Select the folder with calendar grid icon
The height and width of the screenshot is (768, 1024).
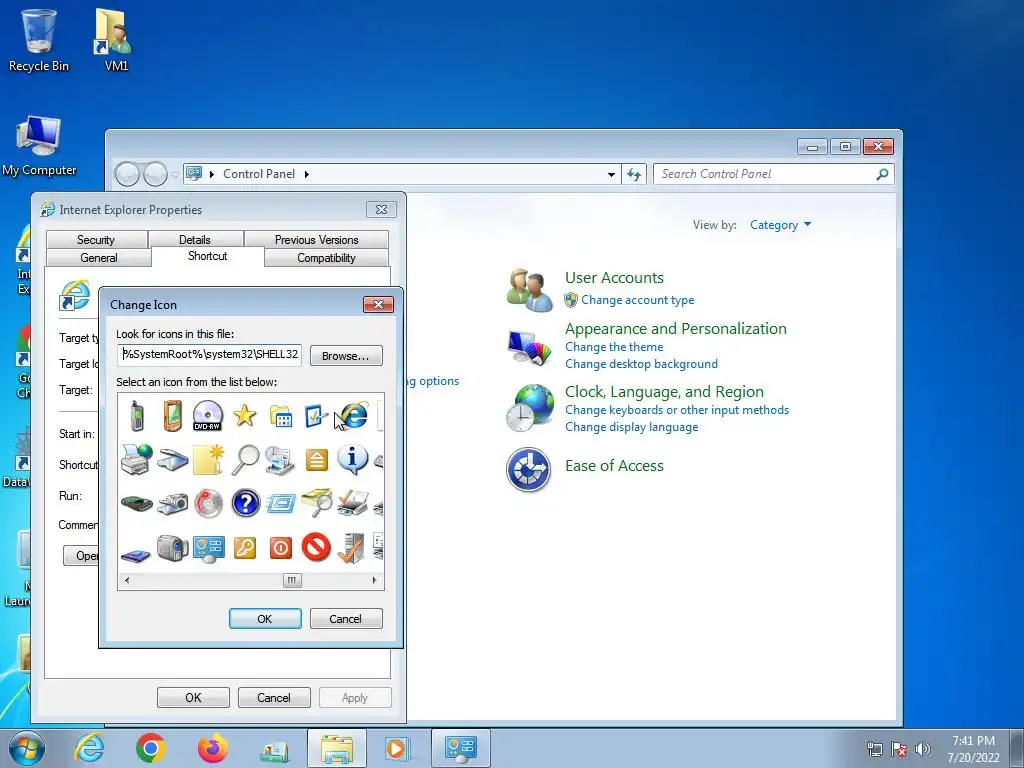click(281, 417)
